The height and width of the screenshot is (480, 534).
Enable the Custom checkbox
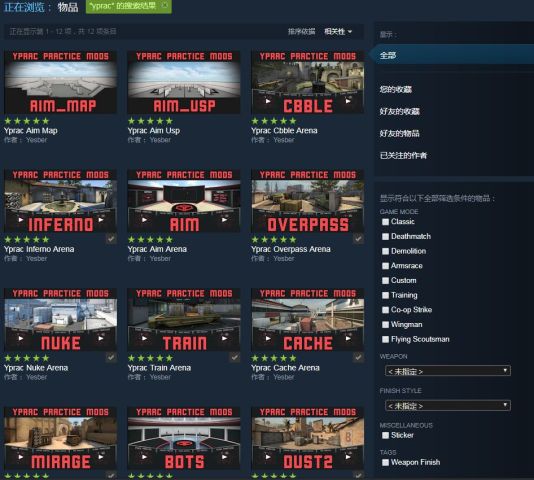click(x=385, y=280)
